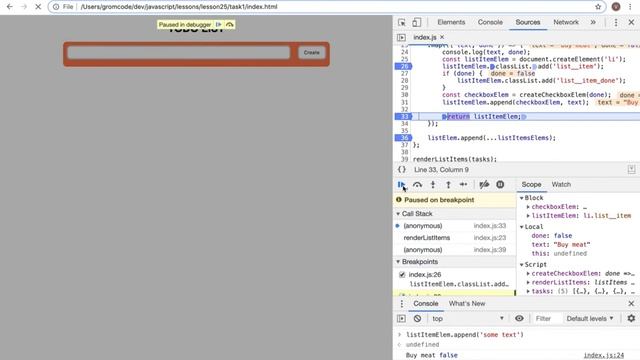Resume from the page overlay button
Viewport: 640px width, 360px height.
coord(219,24)
